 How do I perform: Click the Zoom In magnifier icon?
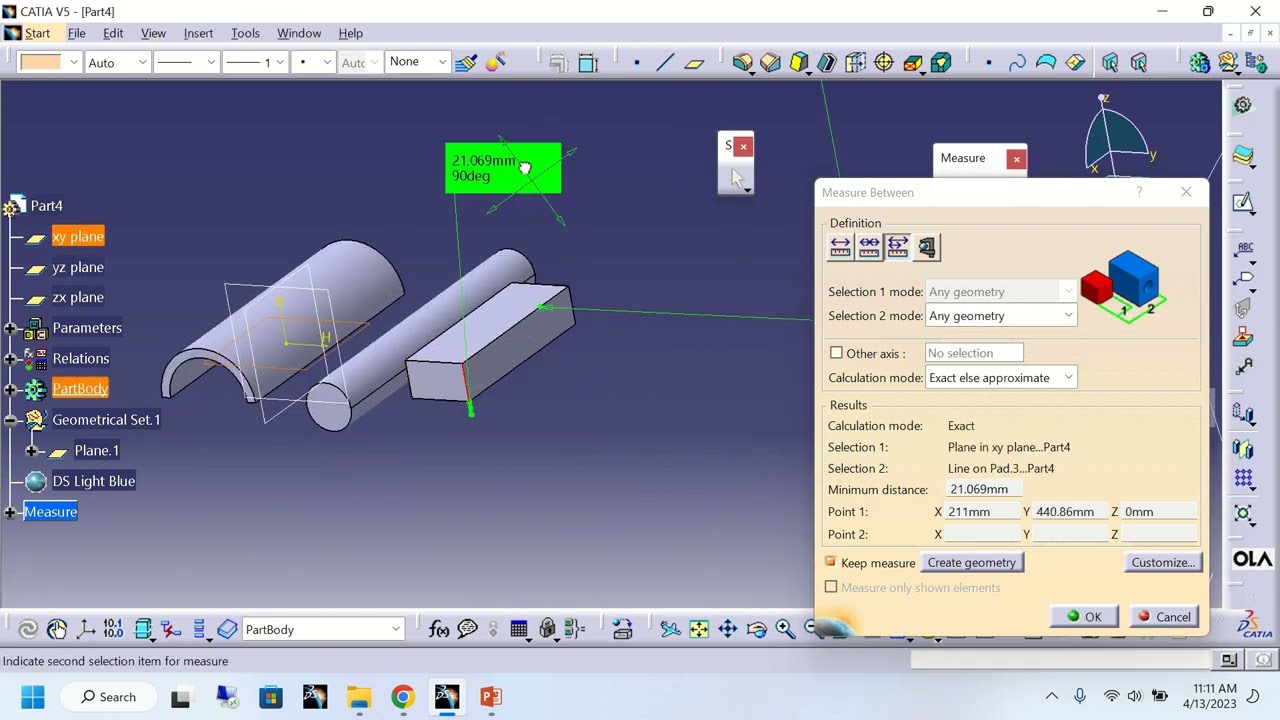click(x=785, y=629)
